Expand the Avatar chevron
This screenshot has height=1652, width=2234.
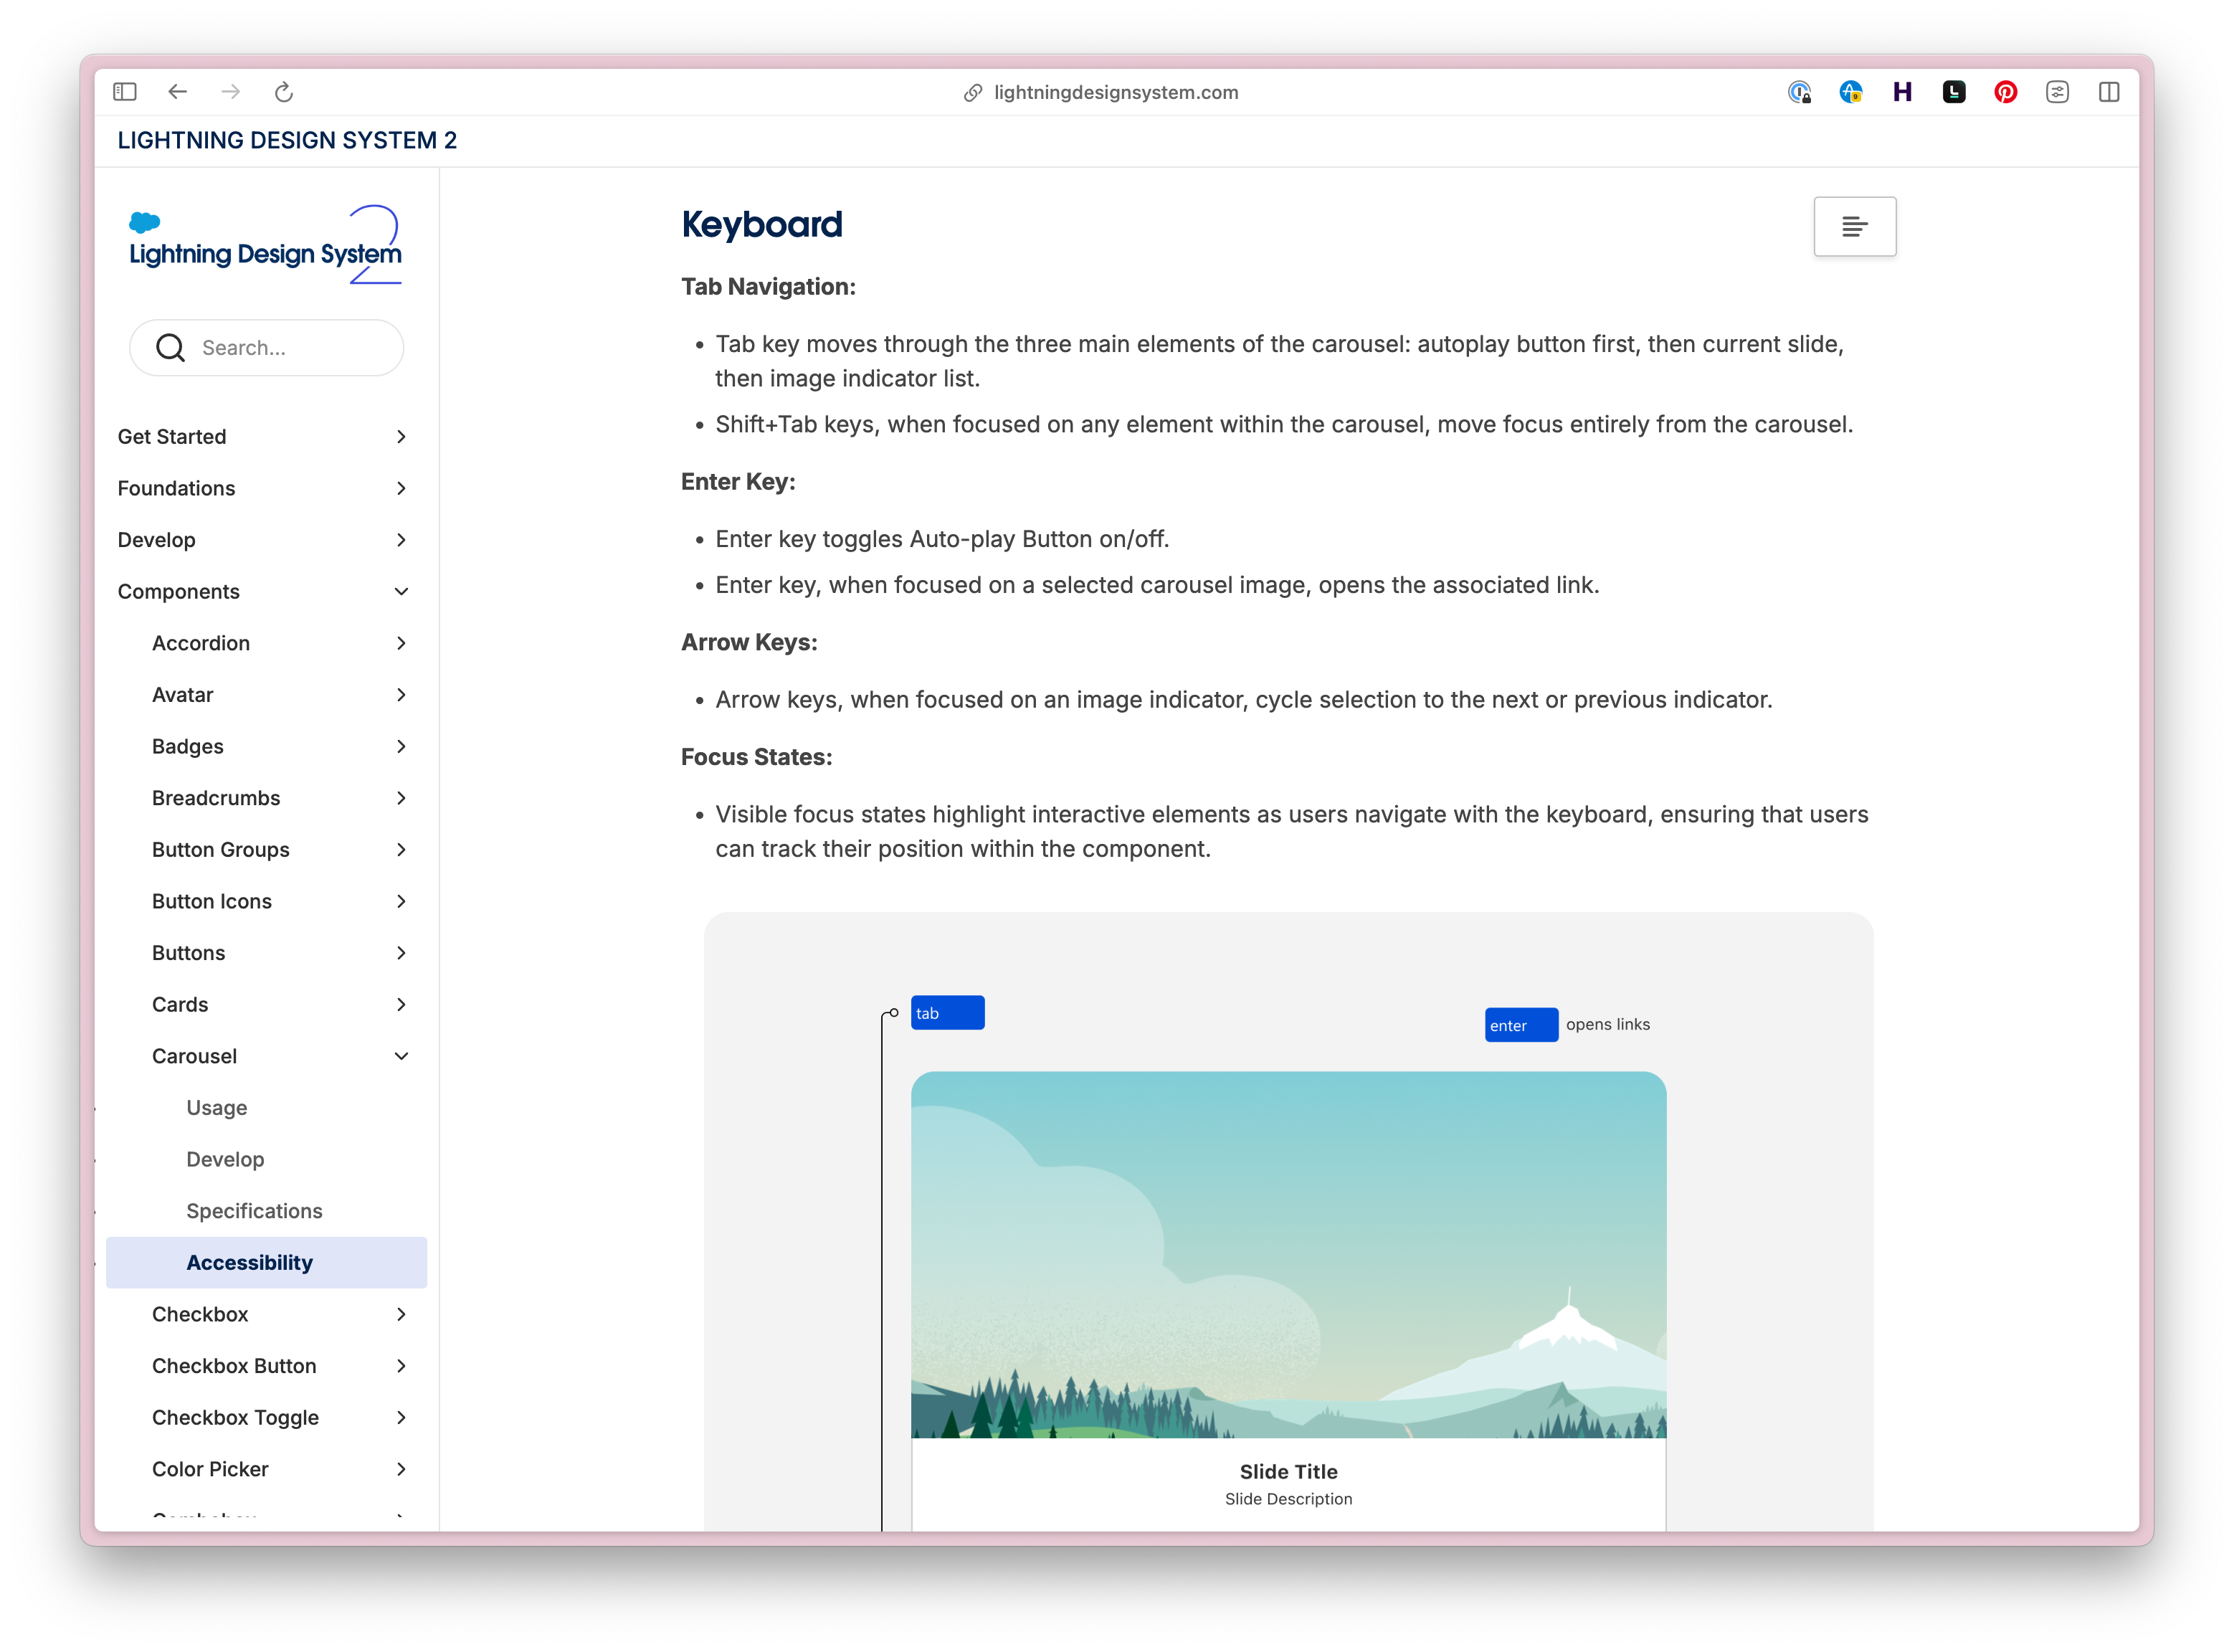pos(401,695)
